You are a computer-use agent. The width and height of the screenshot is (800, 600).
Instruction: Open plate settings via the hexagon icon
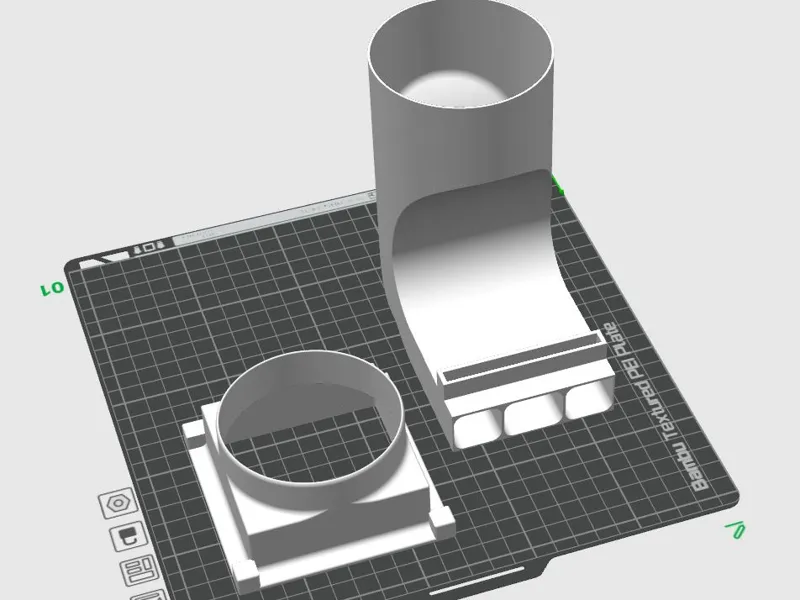pyautogui.click(x=118, y=503)
